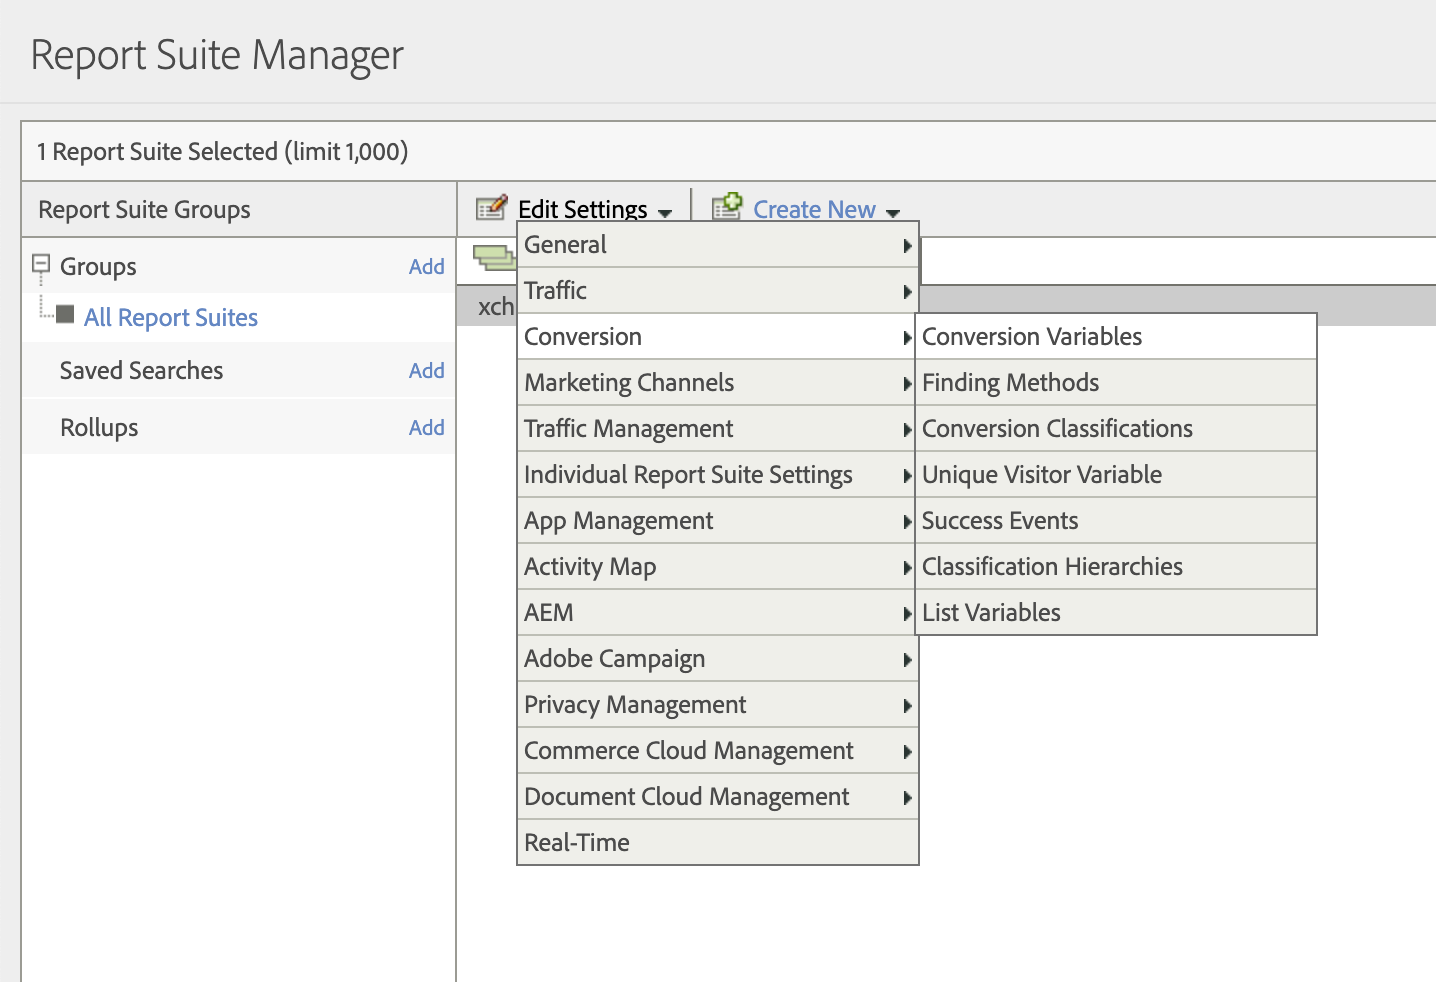The height and width of the screenshot is (982, 1436).
Task: Click the Edit Settings pencil icon
Action: (491, 207)
